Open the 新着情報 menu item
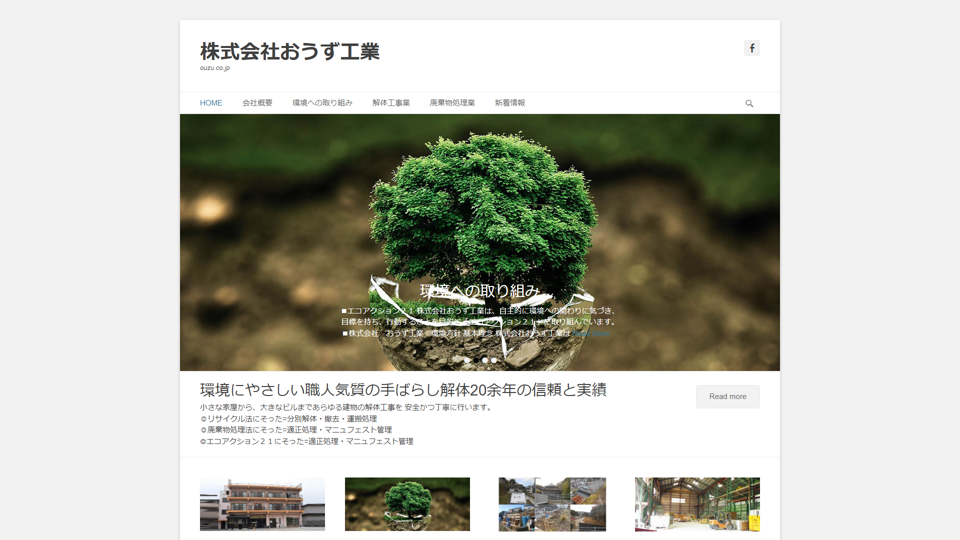The height and width of the screenshot is (540, 960). click(x=510, y=103)
